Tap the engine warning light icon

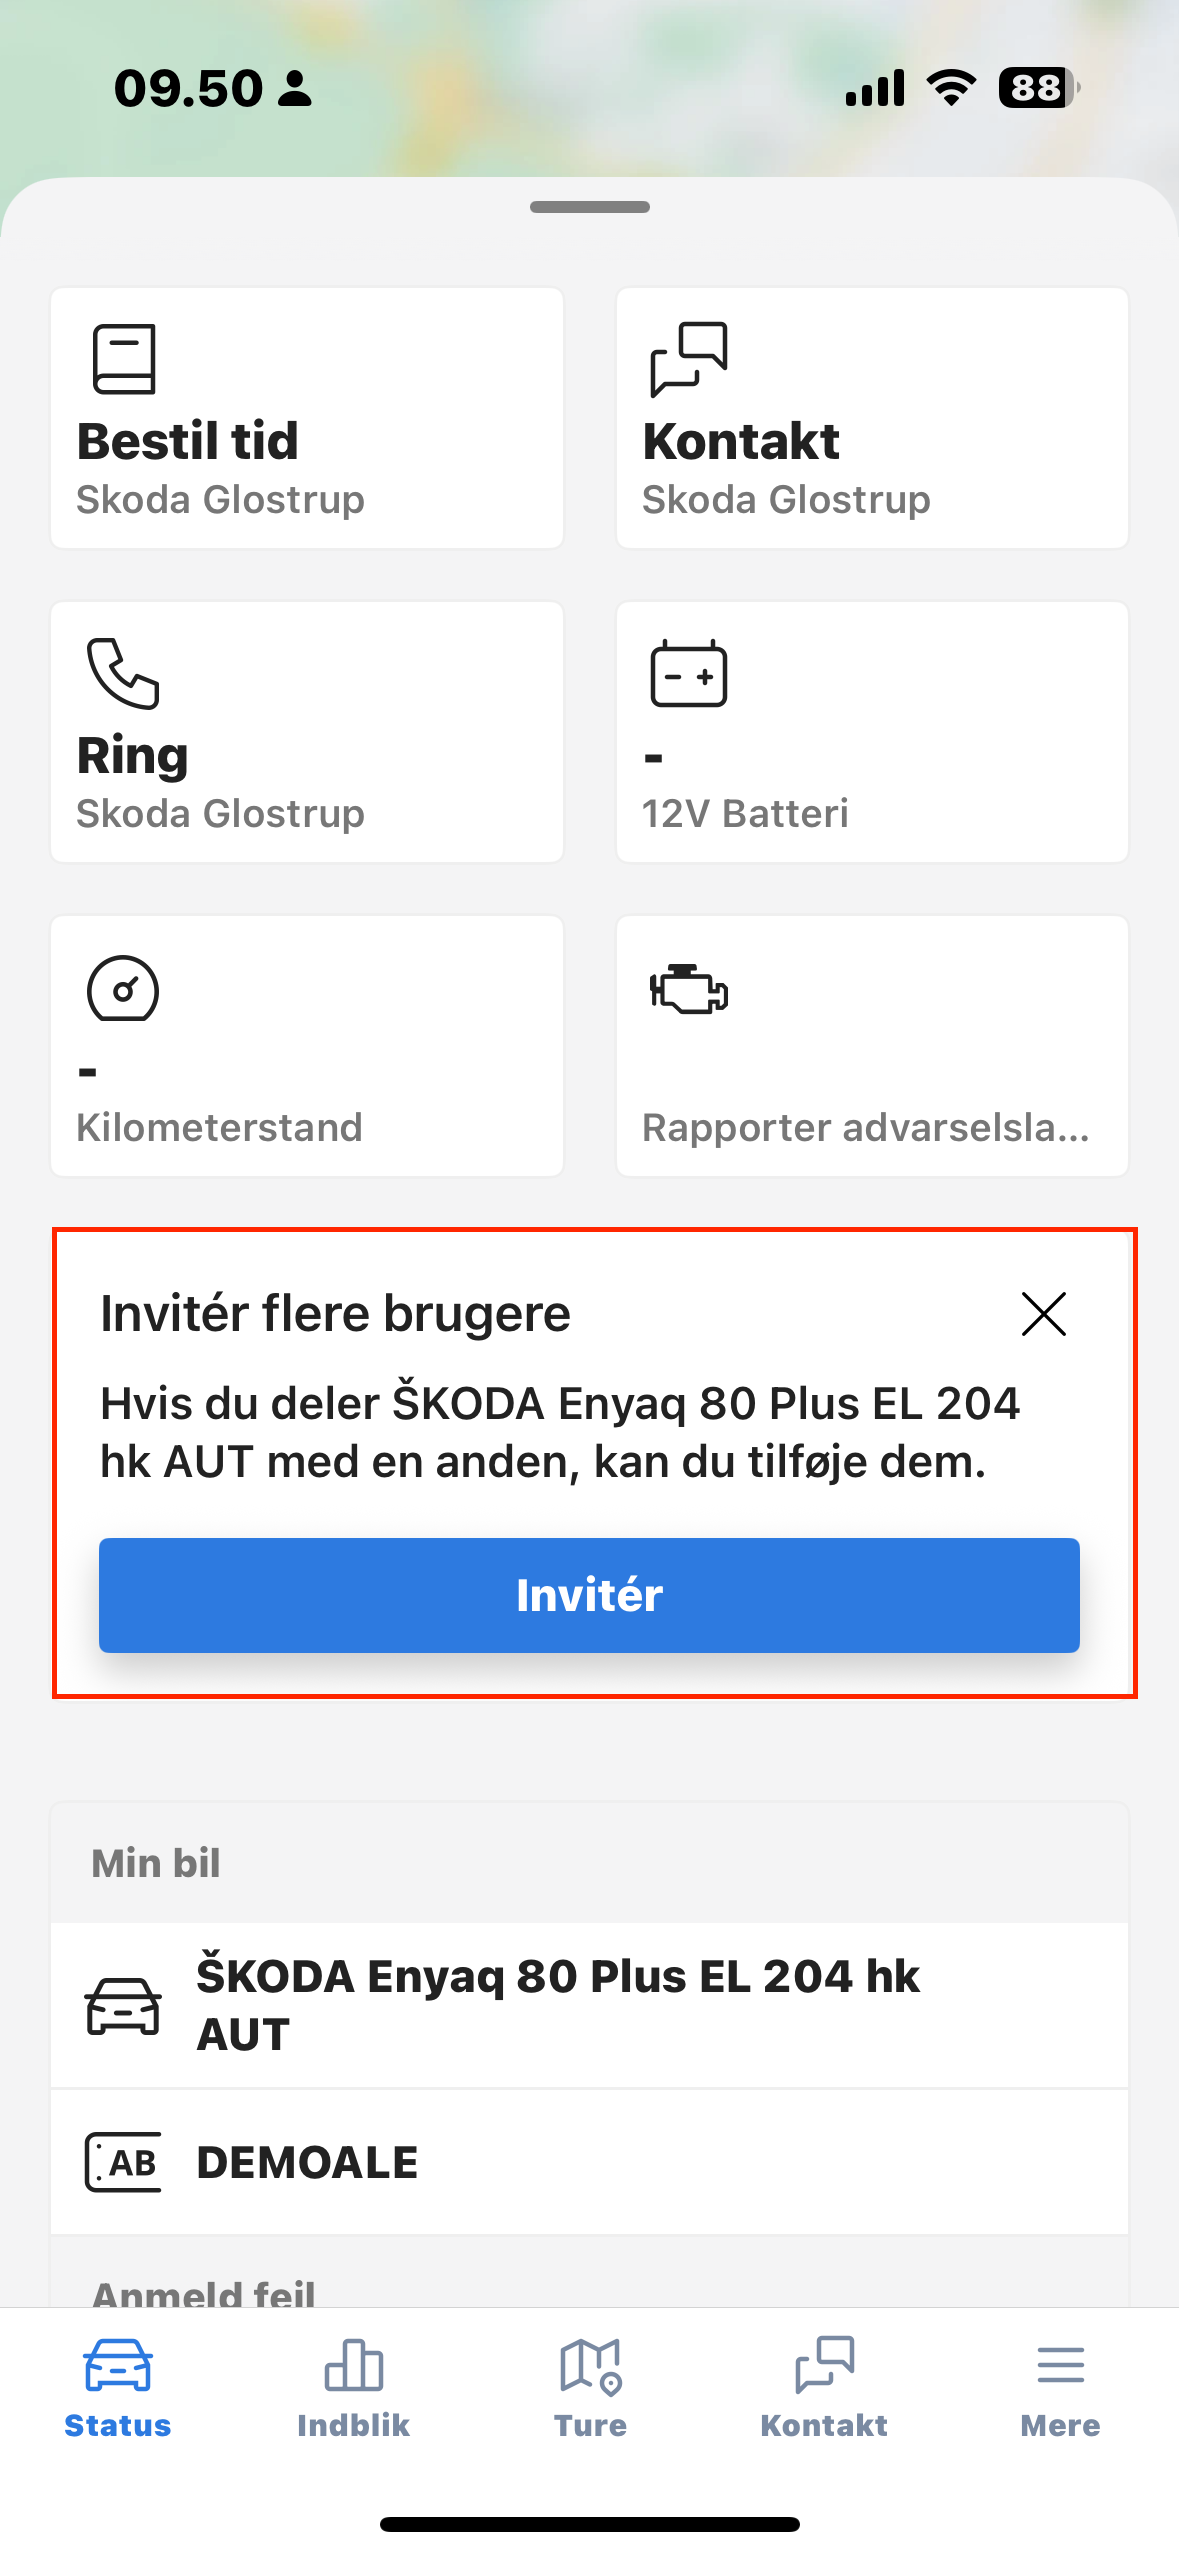[689, 989]
